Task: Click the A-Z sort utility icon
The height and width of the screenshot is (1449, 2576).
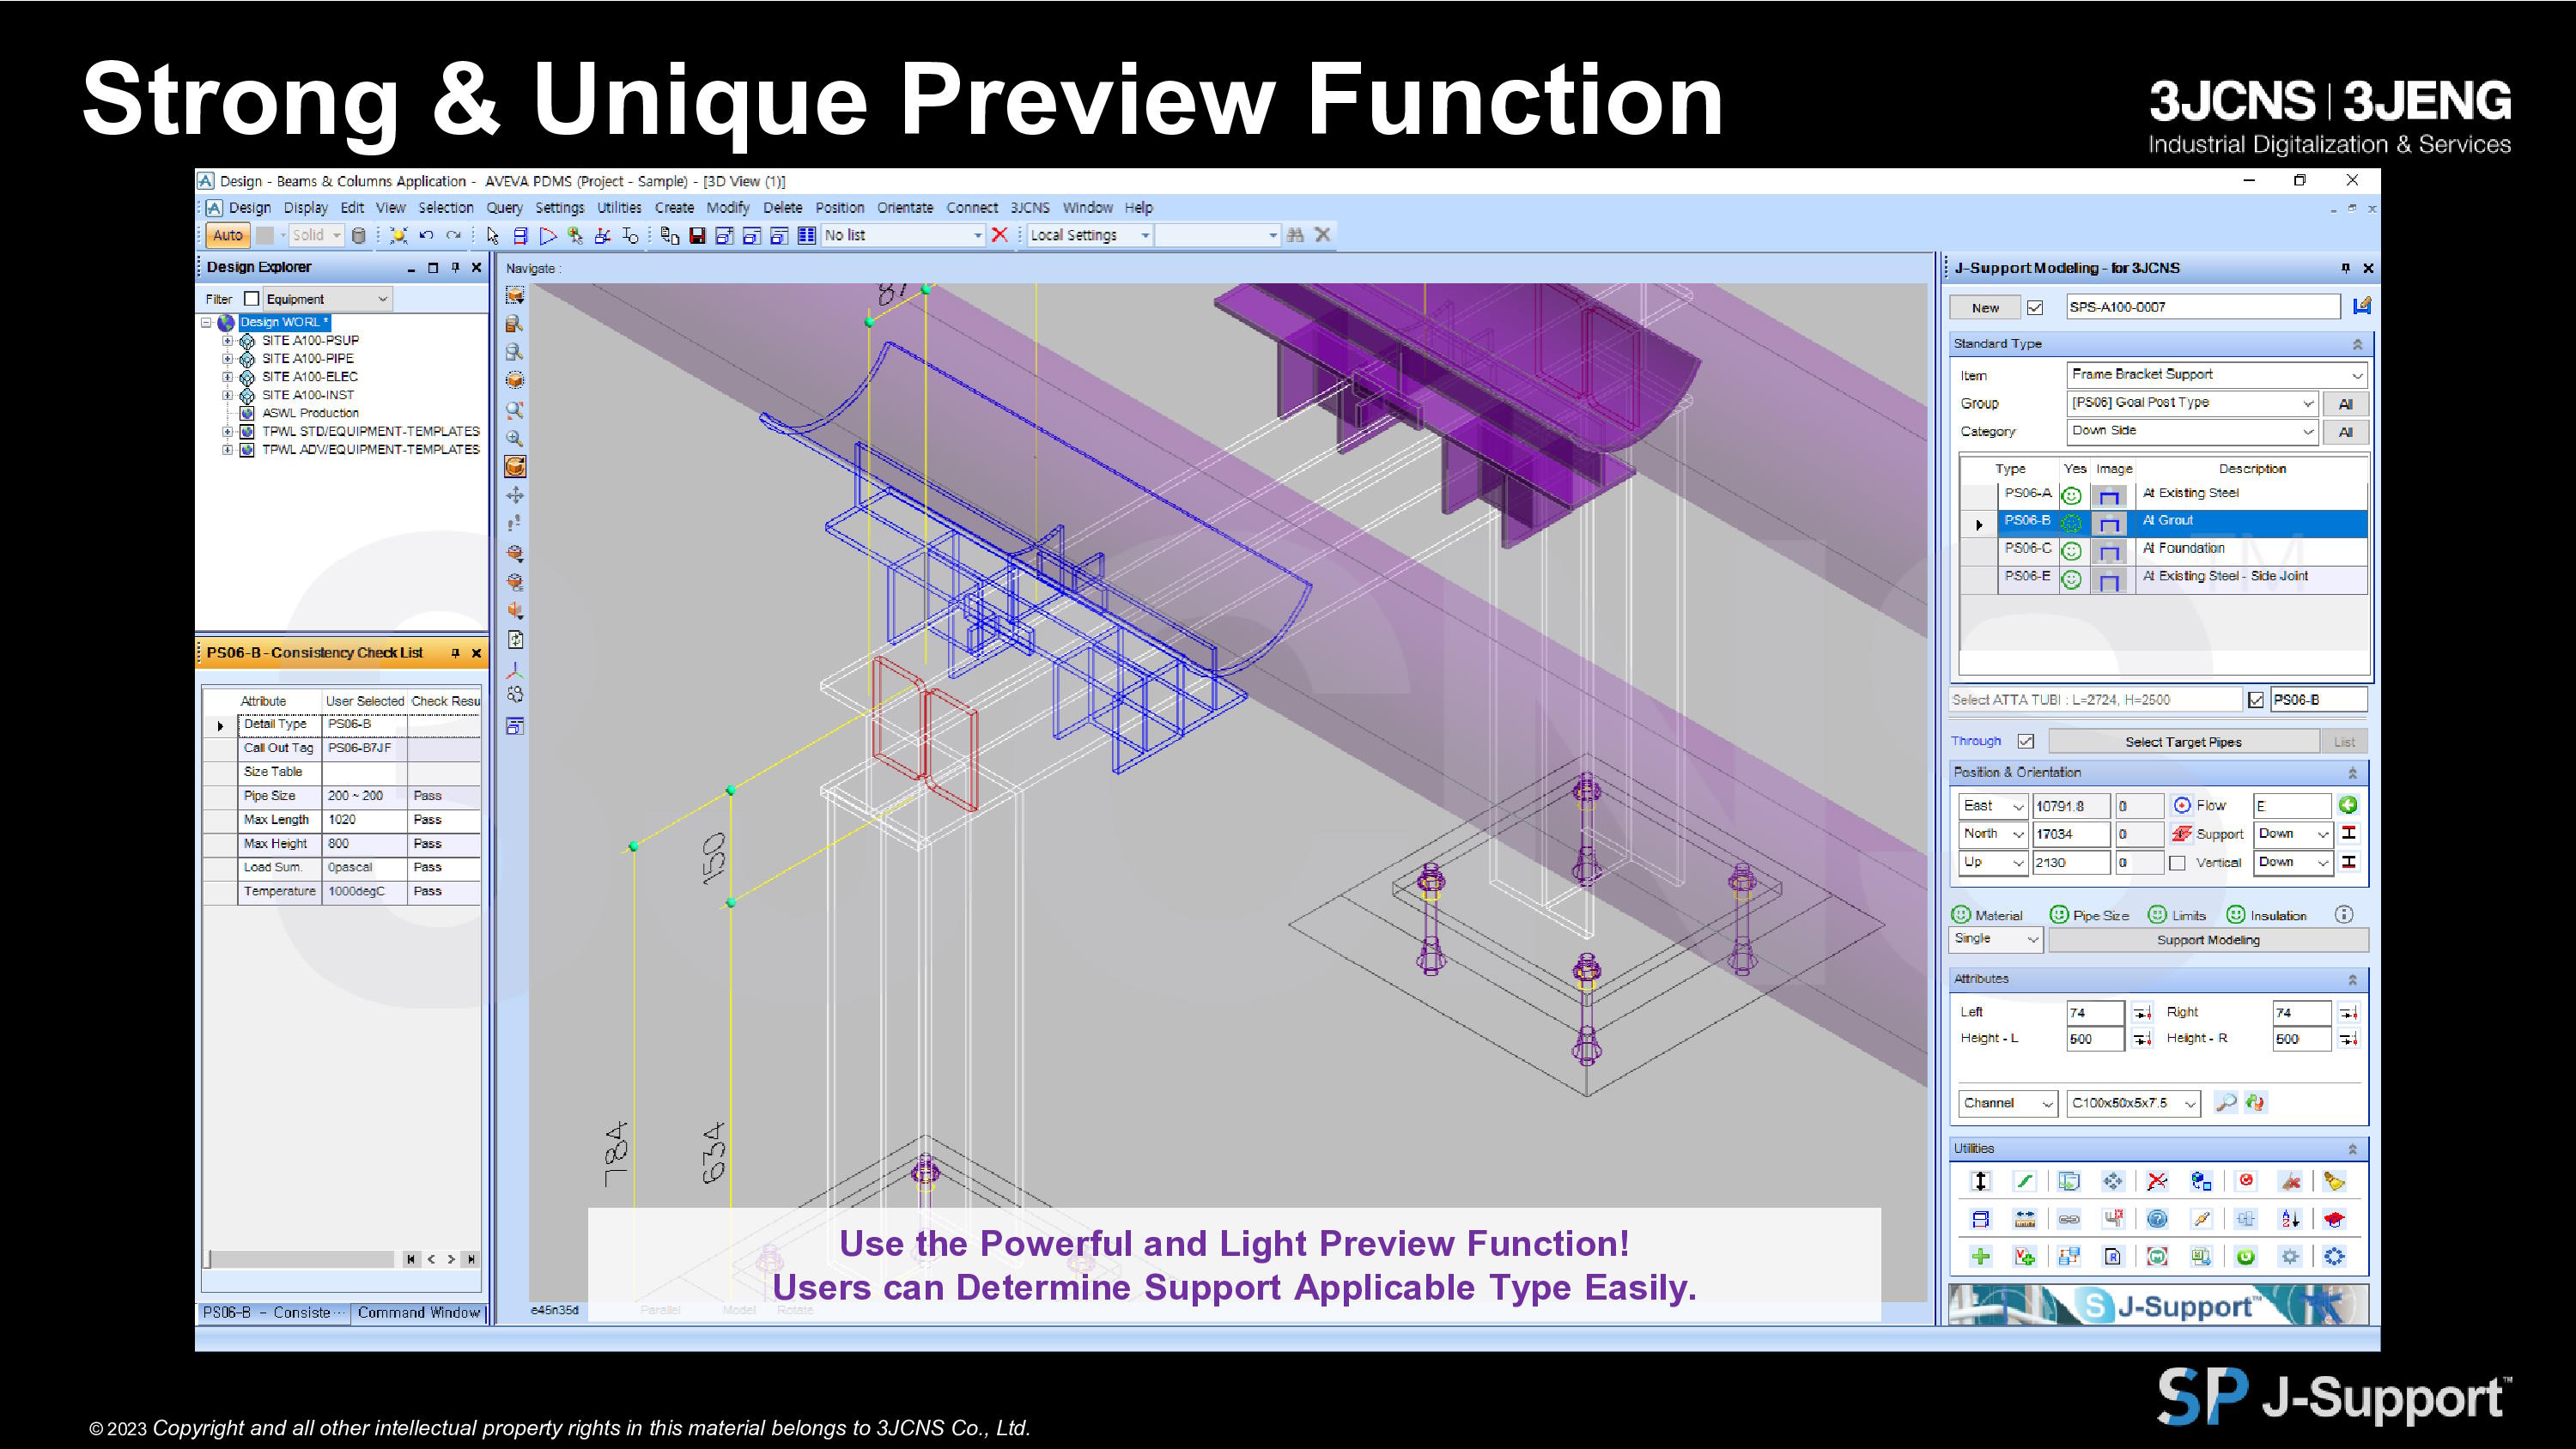Action: click(x=2290, y=1219)
